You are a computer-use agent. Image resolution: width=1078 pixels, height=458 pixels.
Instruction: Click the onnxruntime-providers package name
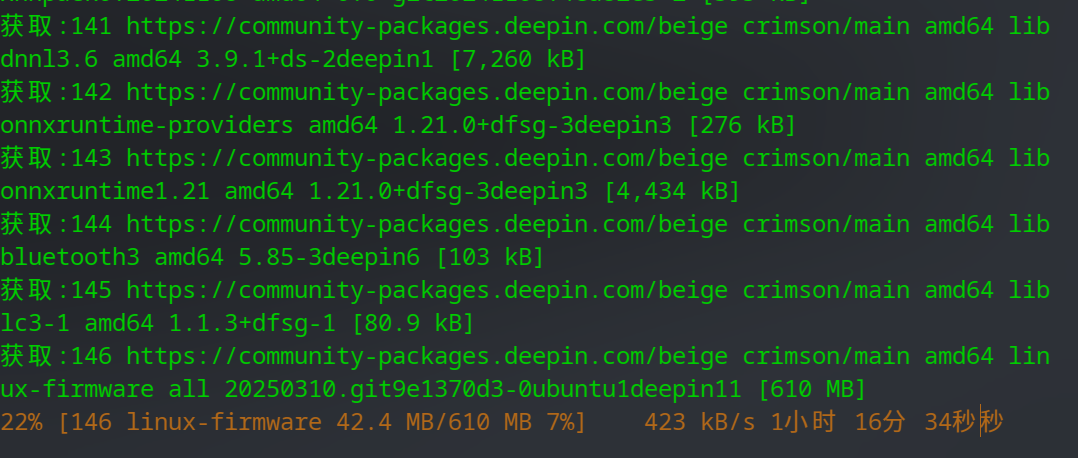point(147,125)
